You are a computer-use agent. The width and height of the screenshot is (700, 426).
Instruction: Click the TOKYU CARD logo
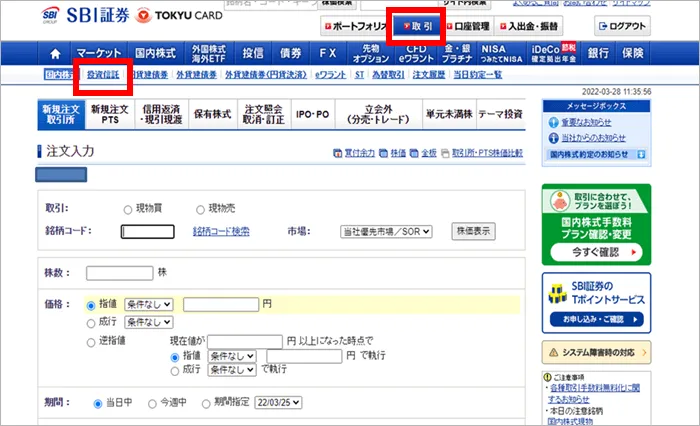pyautogui.click(x=179, y=16)
